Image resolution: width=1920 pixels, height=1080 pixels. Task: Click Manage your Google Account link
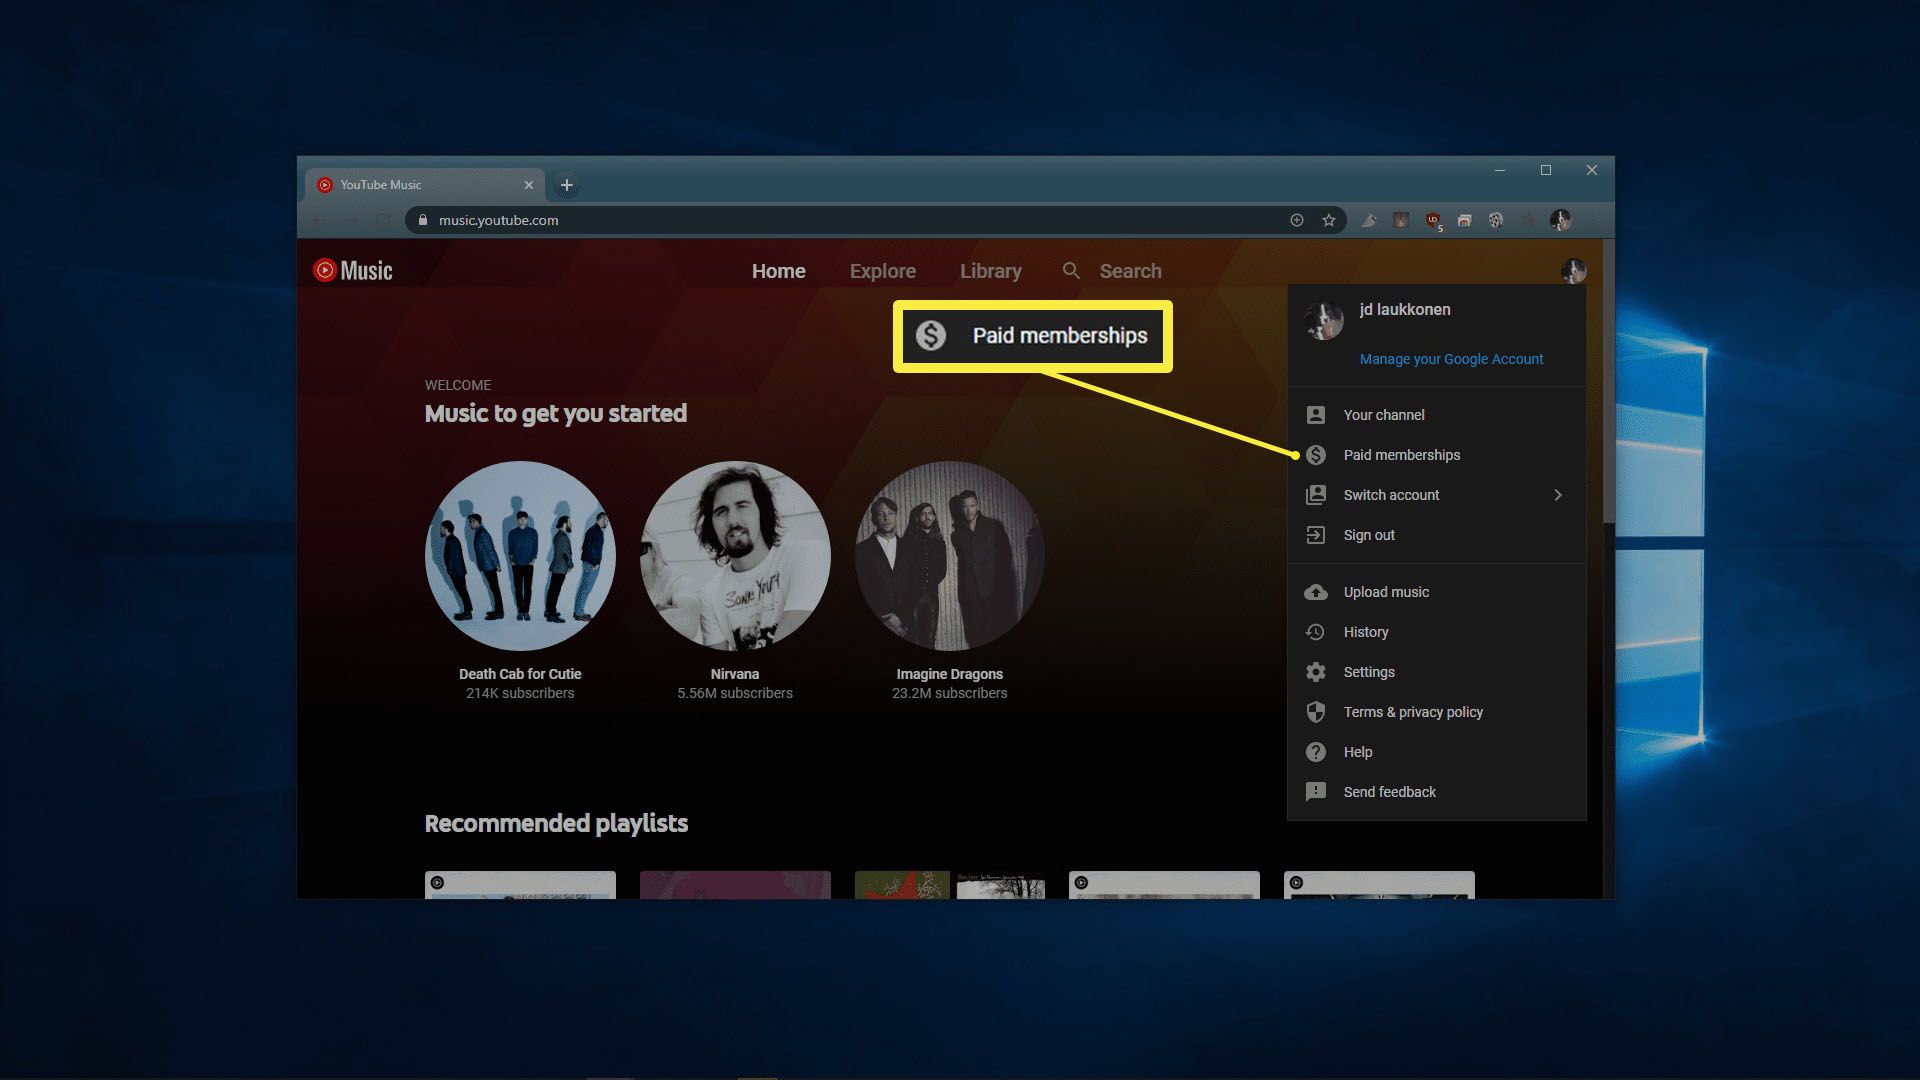1451,359
